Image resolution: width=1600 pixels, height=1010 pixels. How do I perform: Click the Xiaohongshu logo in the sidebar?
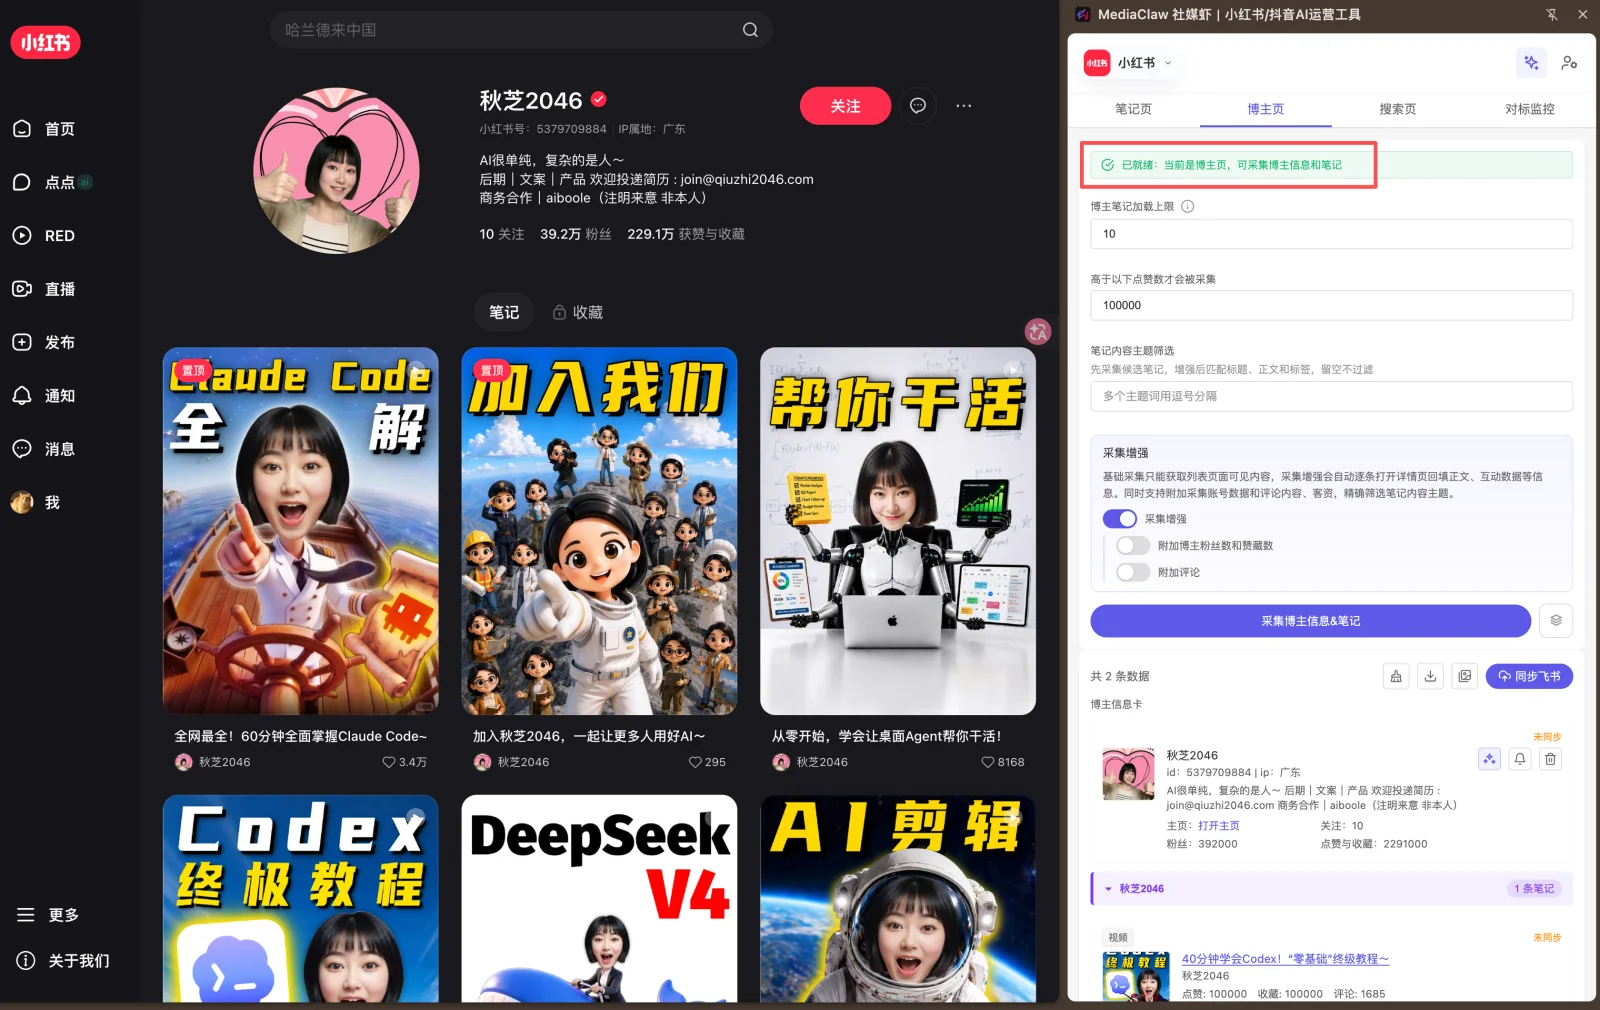point(45,42)
